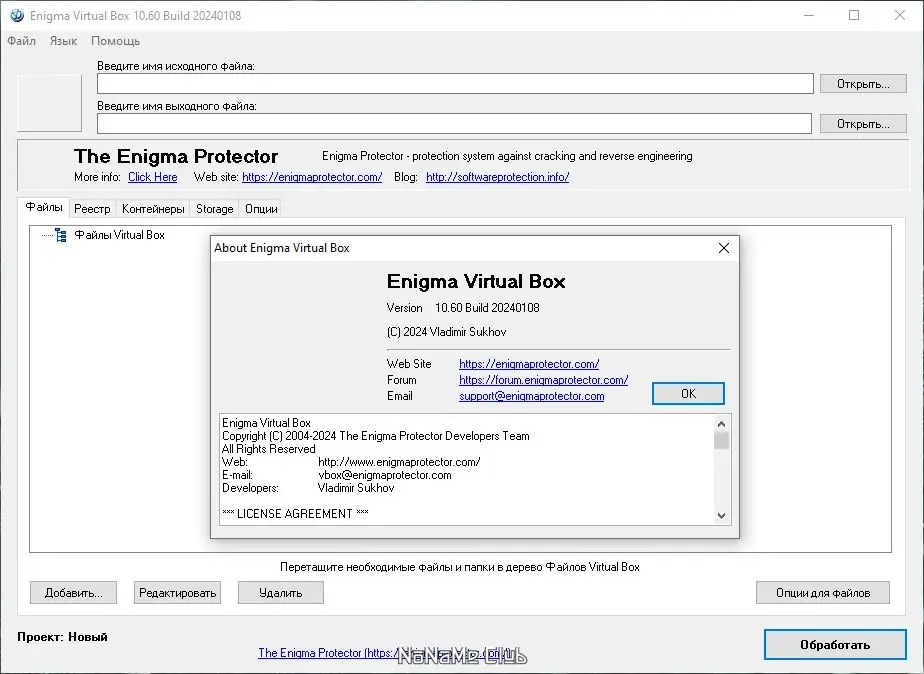Image resolution: width=924 pixels, height=674 pixels.
Task: Open the Файл menu
Action: click(x=21, y=41)
